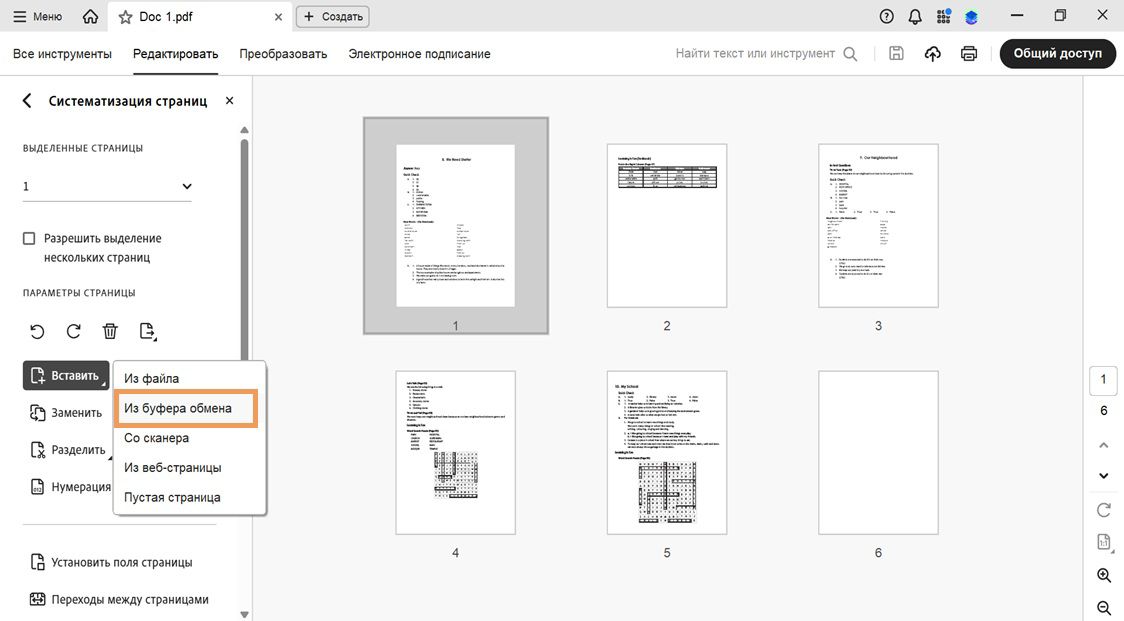
Task: Go to the Home screen icon
Action: point(90,16)
